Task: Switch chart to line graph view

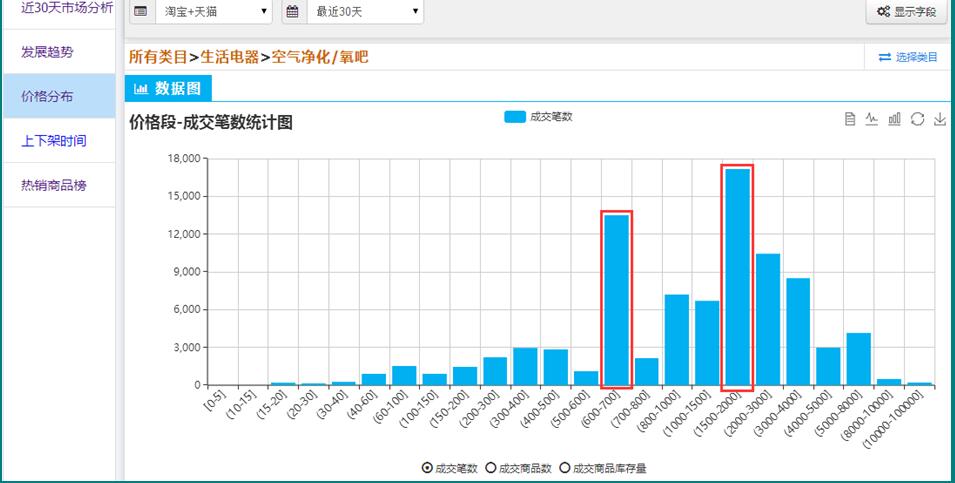Action: [x=872, y=120]
